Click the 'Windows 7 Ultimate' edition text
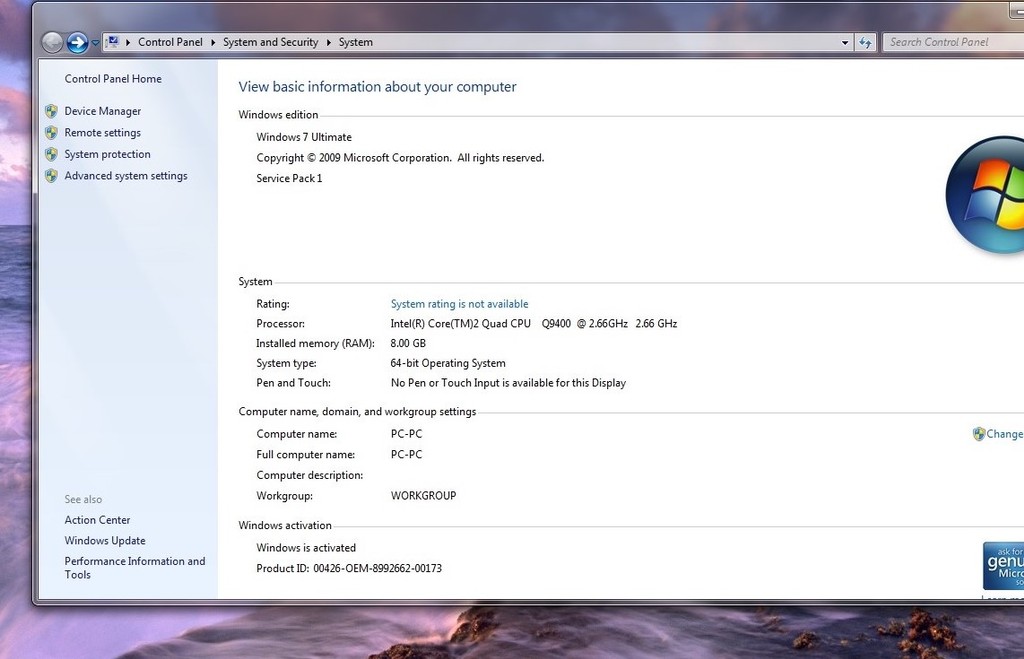Screen dimensions: 1024x659 [304, 137]
